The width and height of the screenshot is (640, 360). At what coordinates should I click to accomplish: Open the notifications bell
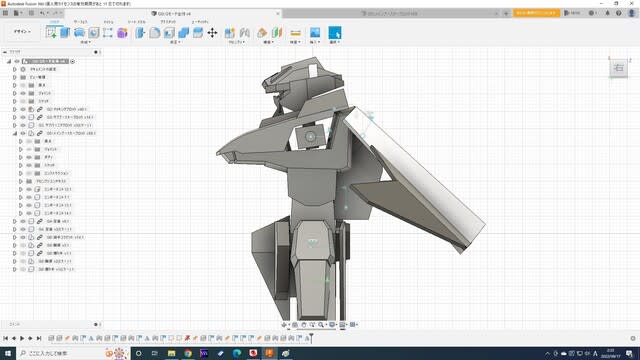(x=607, y=13)
